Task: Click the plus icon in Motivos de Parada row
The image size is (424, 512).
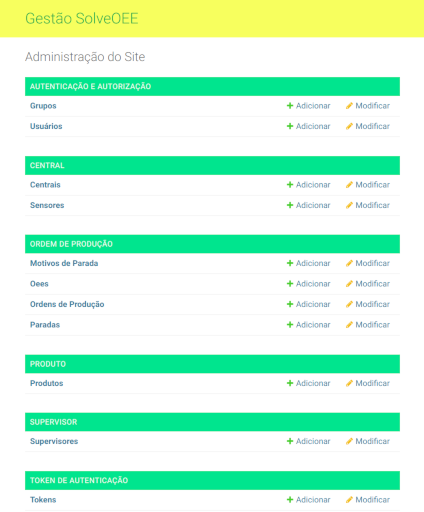Action: [x=290, y=263]
